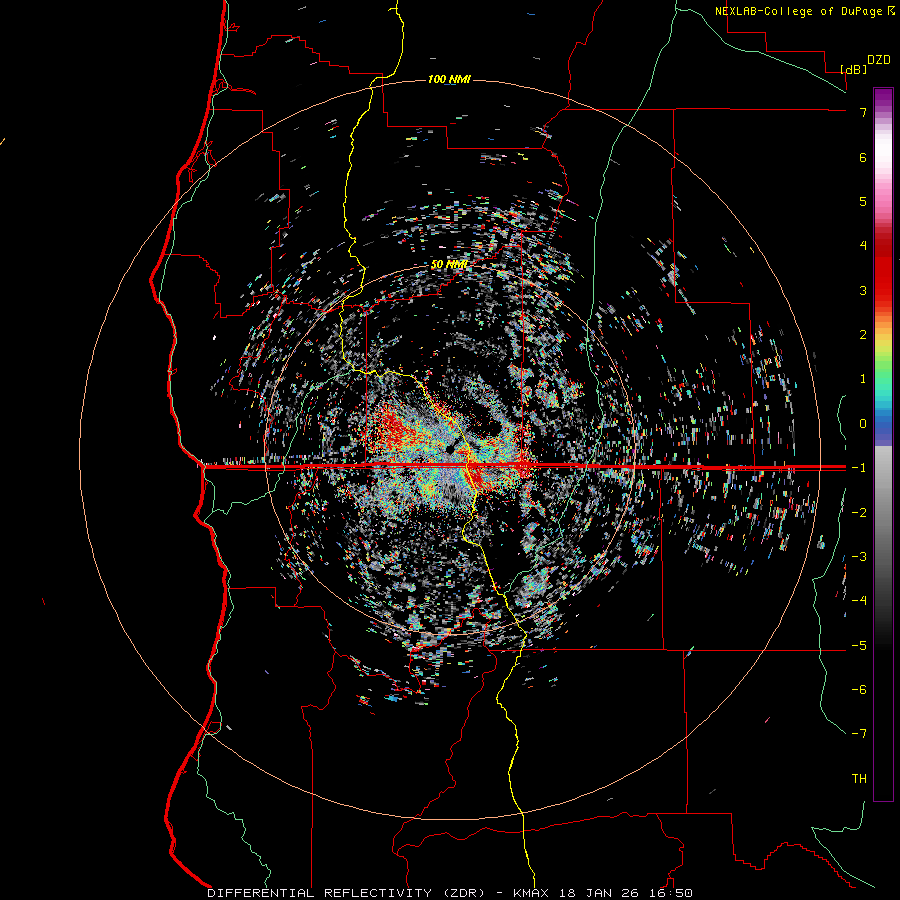This screenshot has width=900, height=900.
Task: Click the DZD product label
Action: [x=879, y=60]
